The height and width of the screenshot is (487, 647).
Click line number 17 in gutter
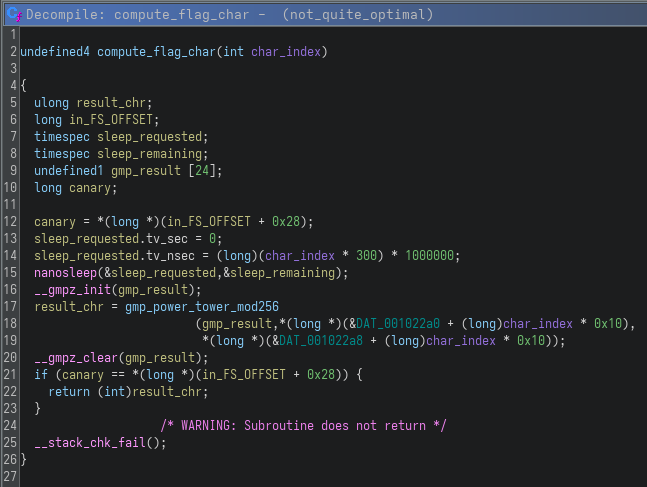pos(10,307)
